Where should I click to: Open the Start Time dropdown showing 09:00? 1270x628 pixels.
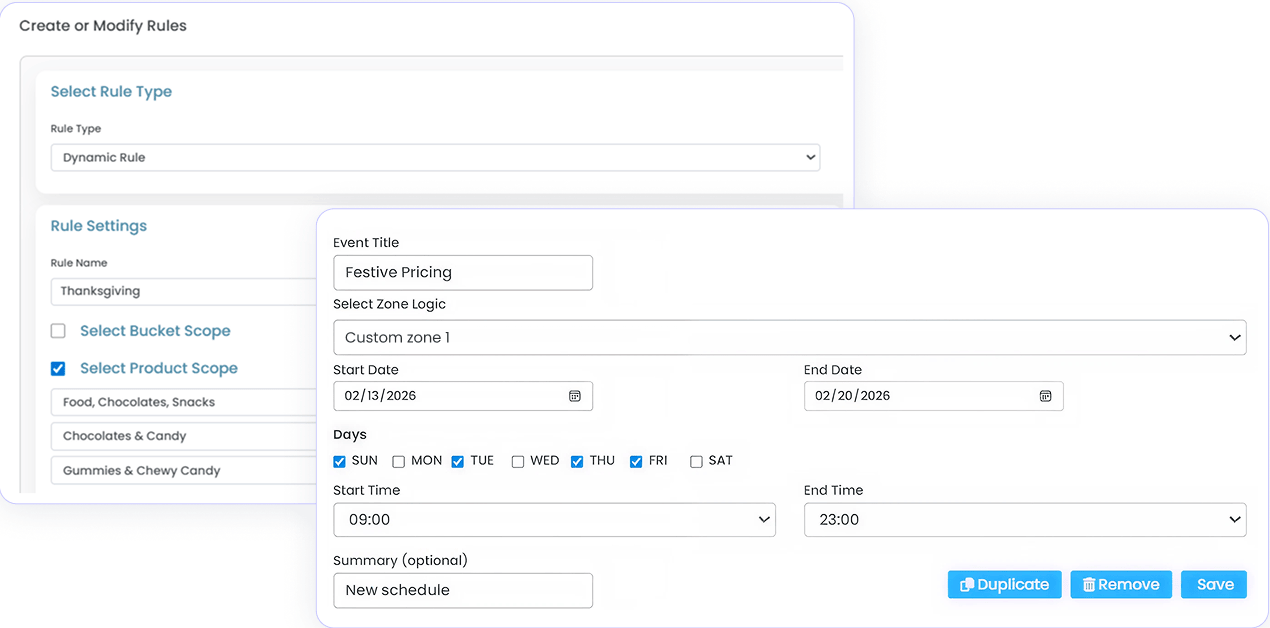[554, 520]
